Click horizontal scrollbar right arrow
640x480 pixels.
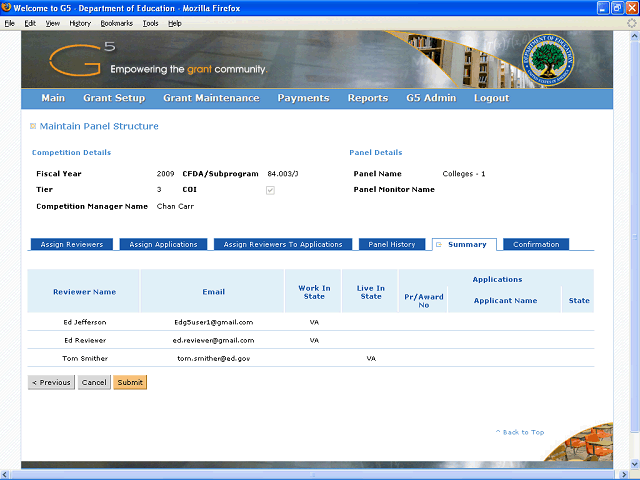[624, 475]
